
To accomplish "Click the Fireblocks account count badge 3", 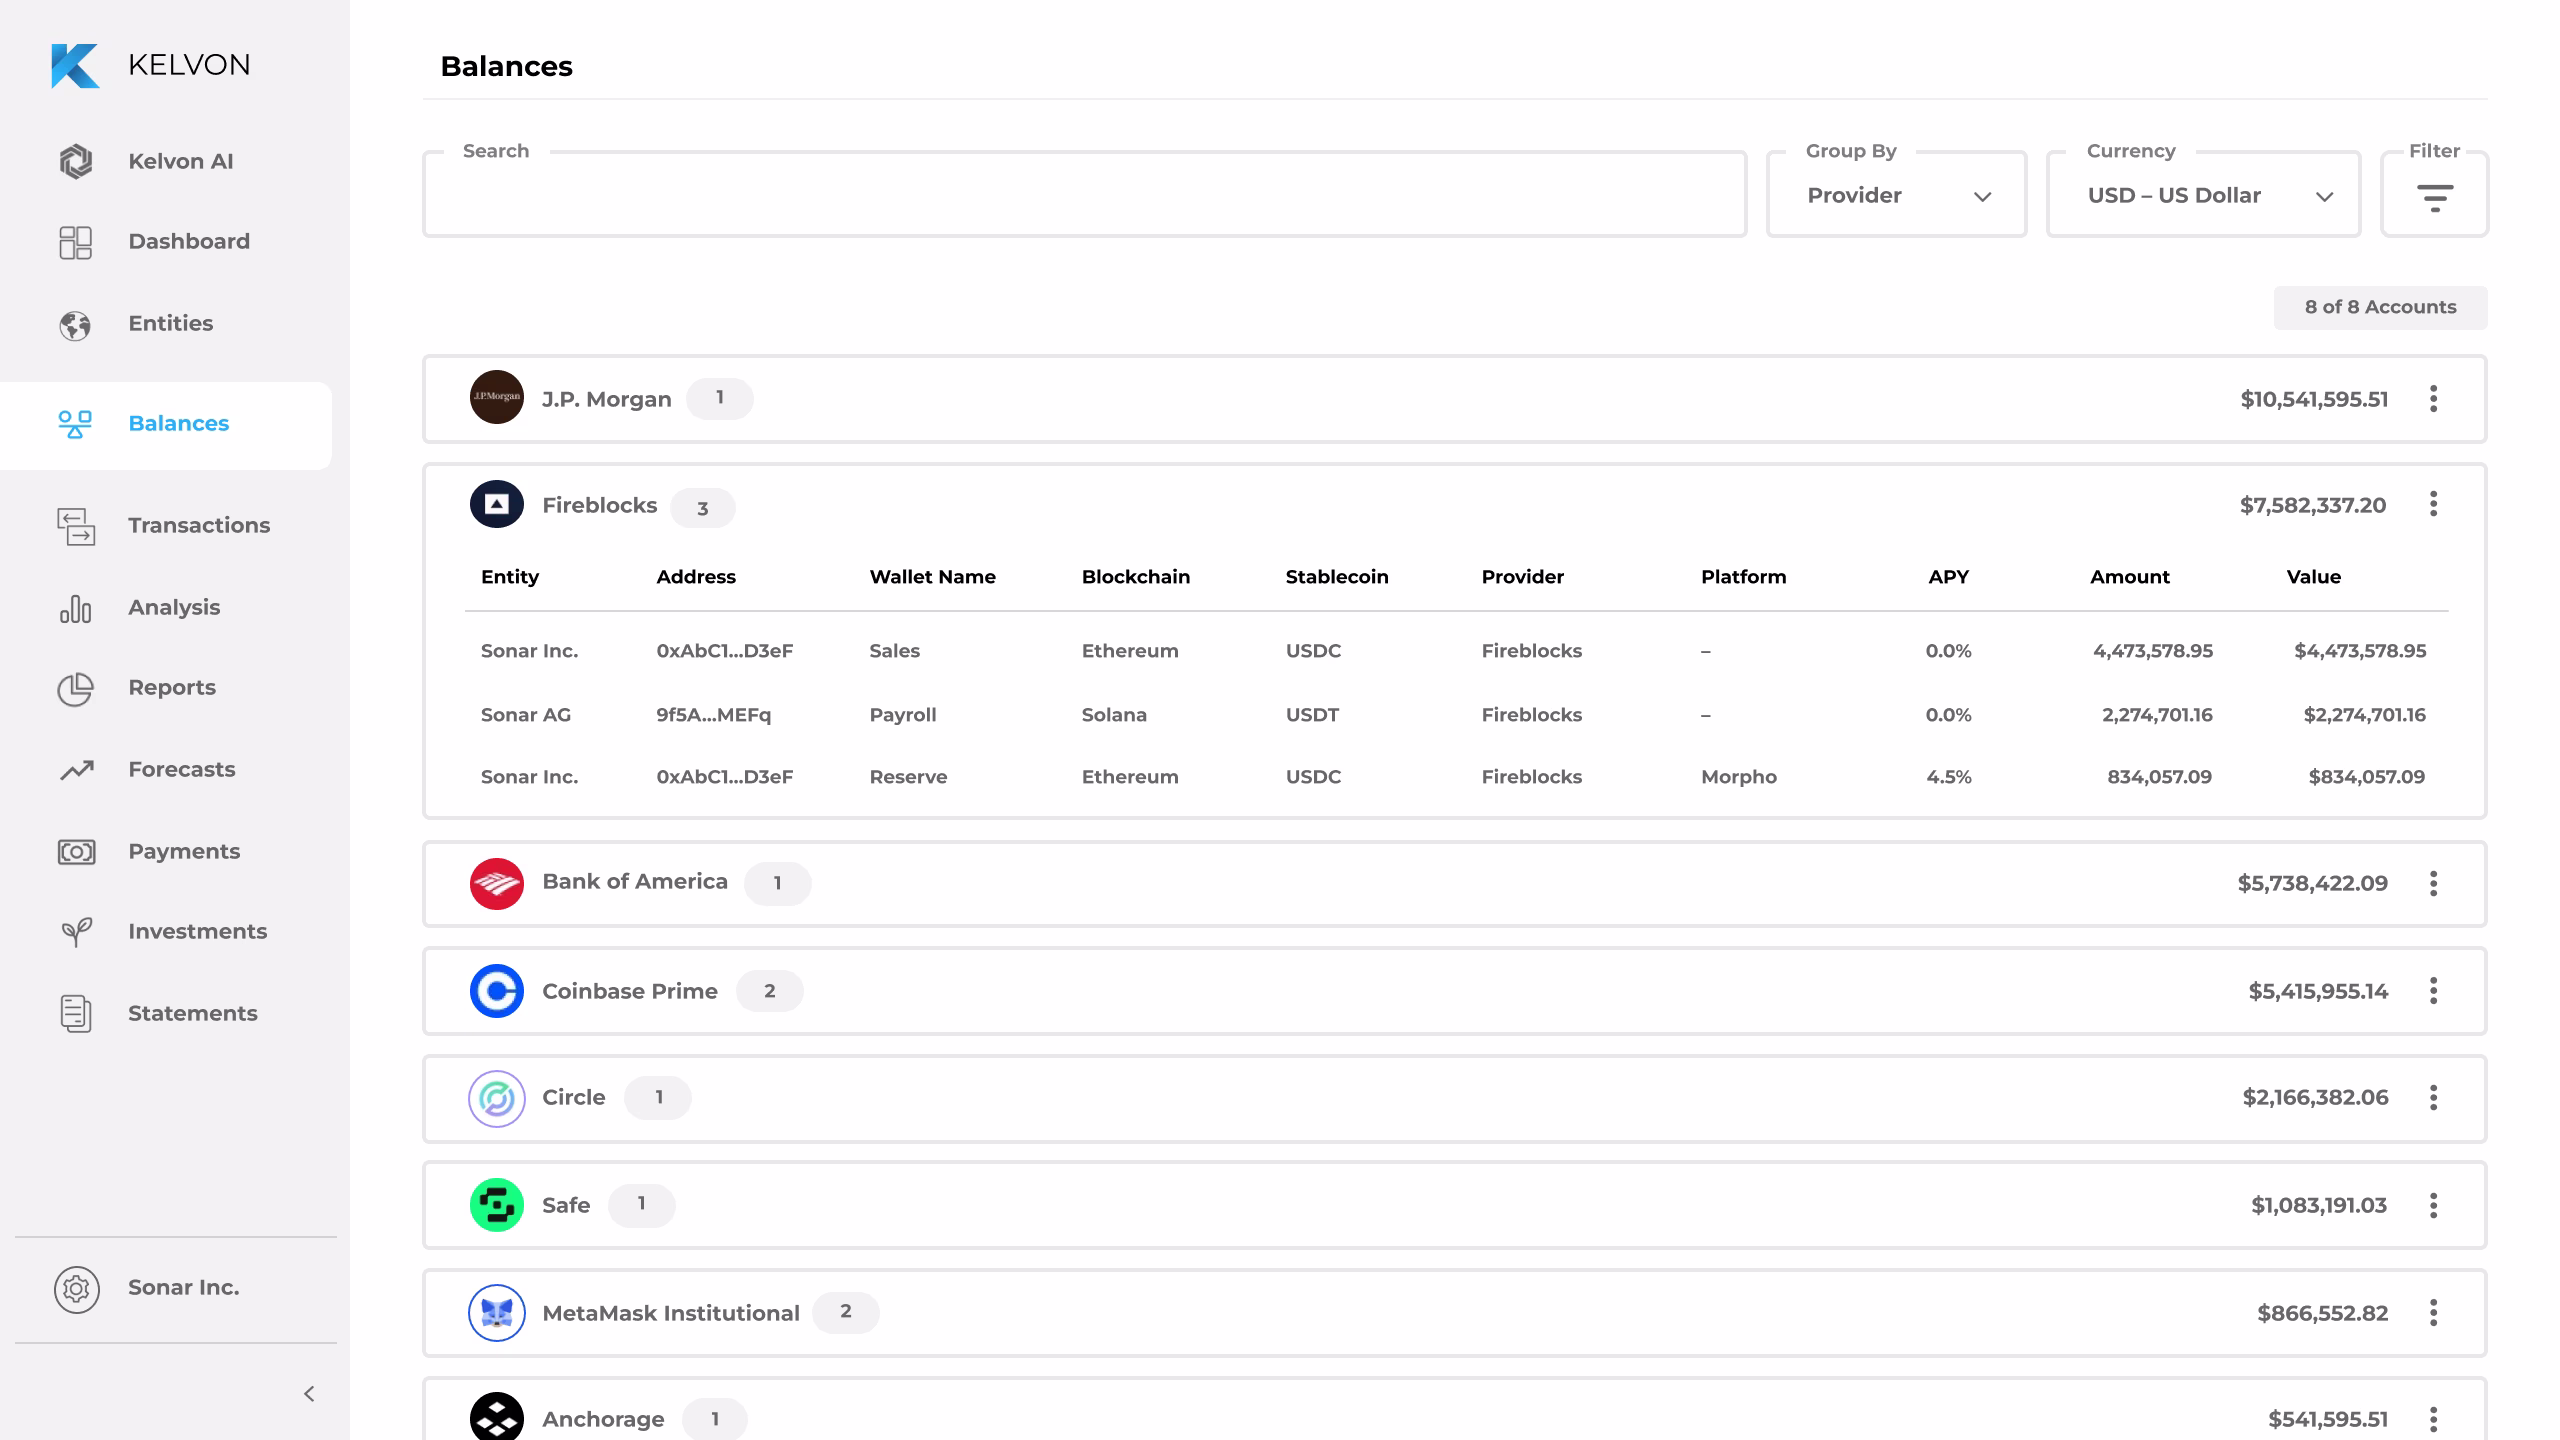I will pyautogui.click(x=703, y=508).
